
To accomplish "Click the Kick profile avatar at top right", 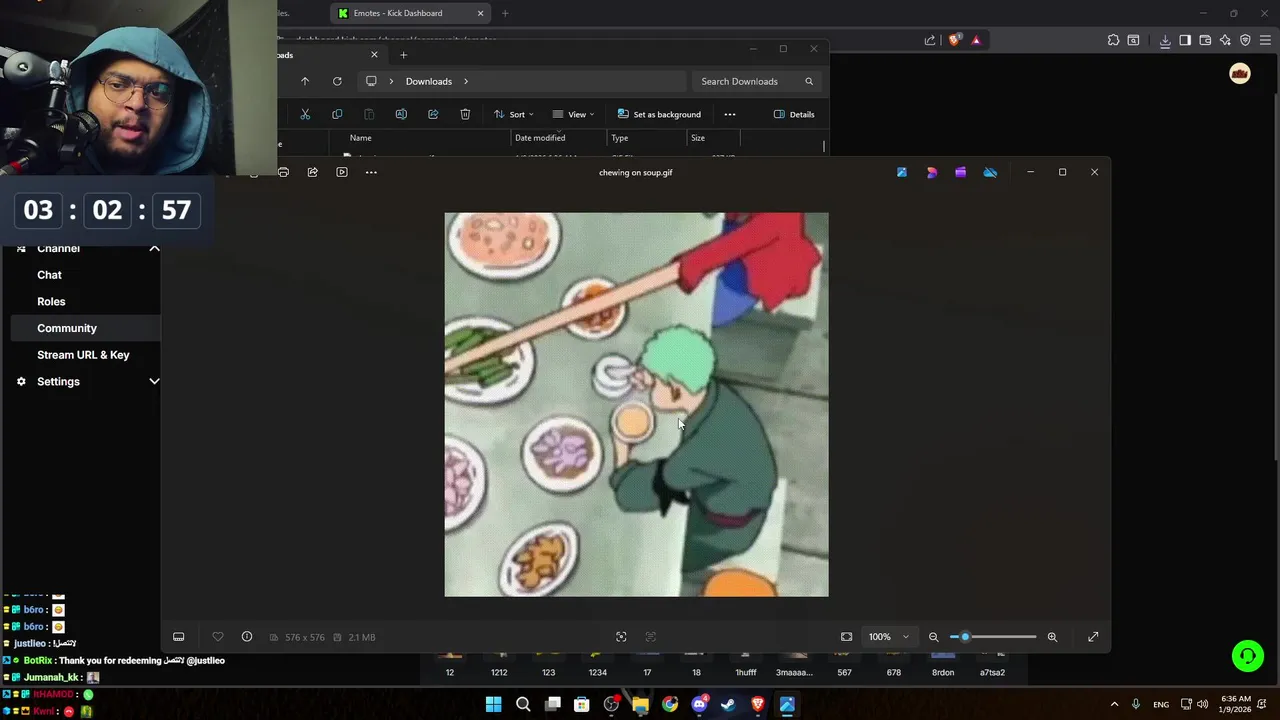I will pos(1240,74).
